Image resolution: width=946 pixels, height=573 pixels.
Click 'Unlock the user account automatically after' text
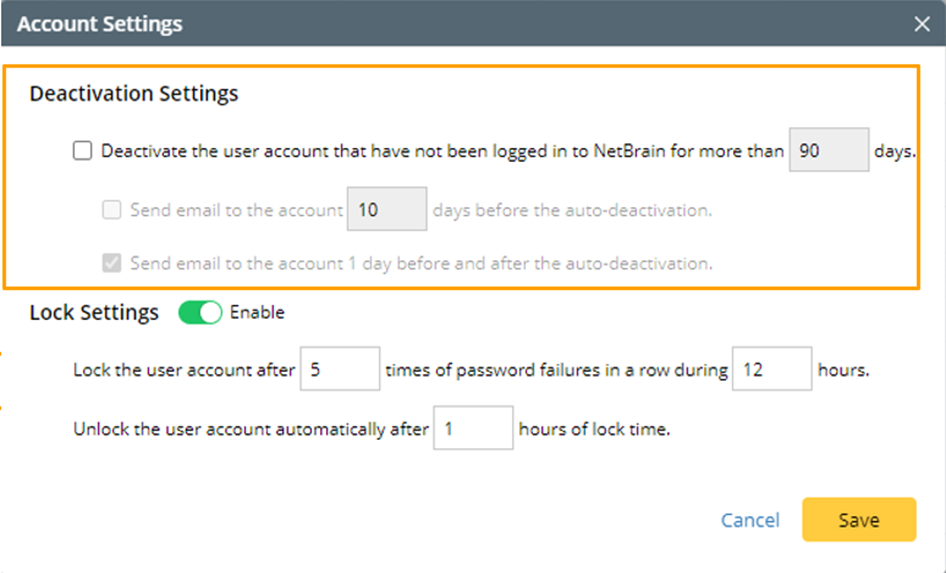250,429
